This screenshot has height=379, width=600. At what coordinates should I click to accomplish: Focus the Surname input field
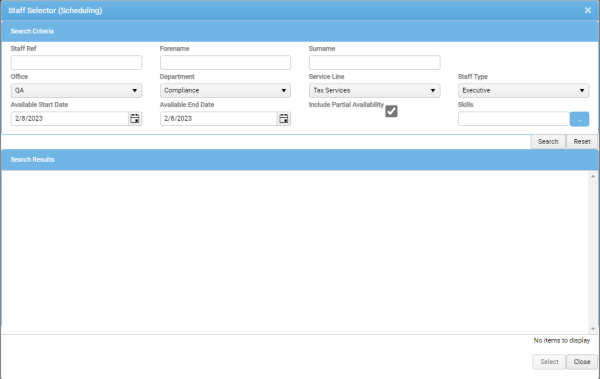point(375,63)
